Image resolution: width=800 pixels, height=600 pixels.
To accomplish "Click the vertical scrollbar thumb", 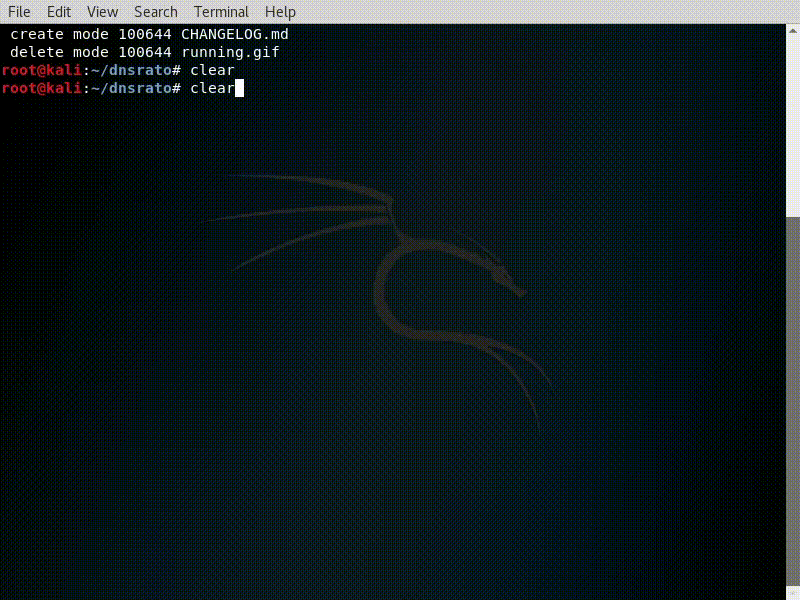I will click(793, 403).
